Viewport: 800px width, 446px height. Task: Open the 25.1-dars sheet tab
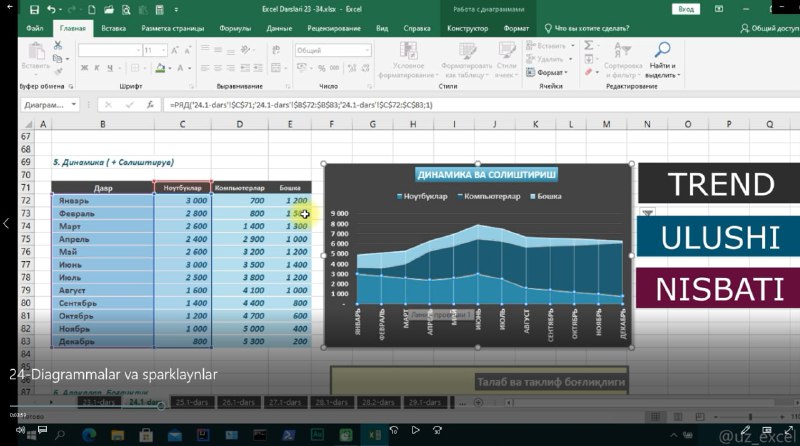(192, 402)
